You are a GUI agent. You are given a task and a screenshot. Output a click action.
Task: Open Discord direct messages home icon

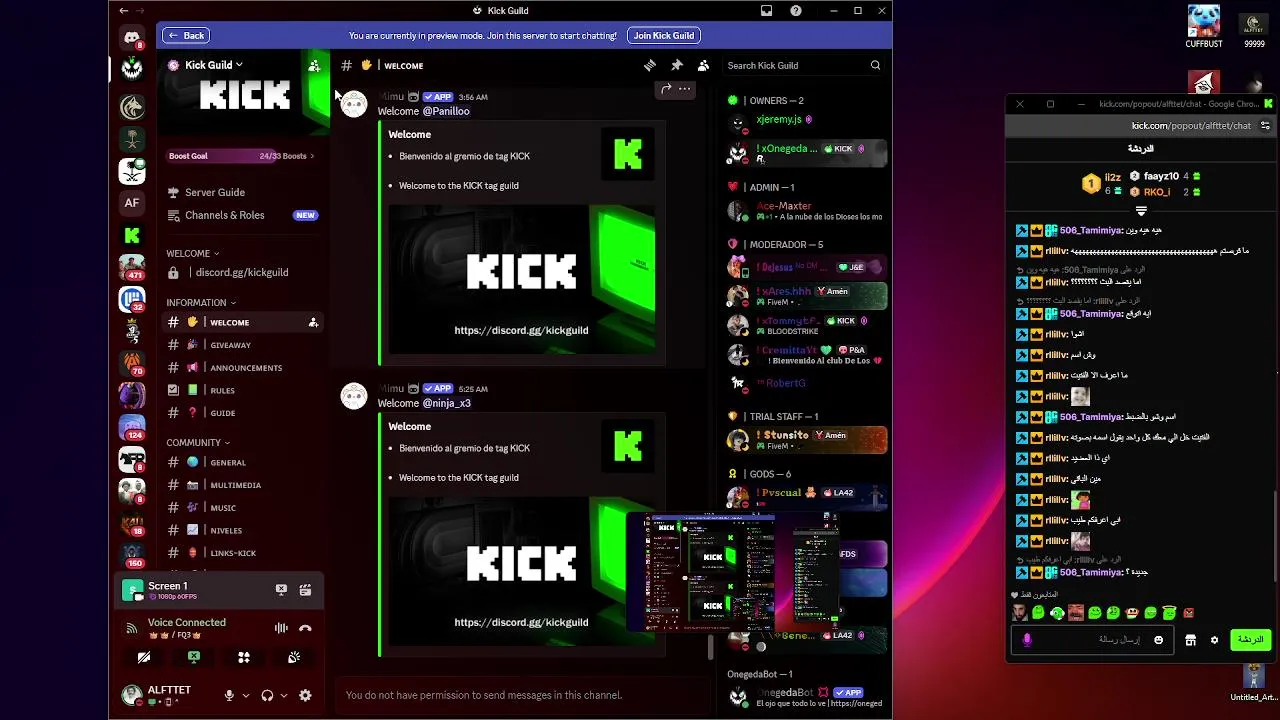pyautogui.click(x=132, y=37)
